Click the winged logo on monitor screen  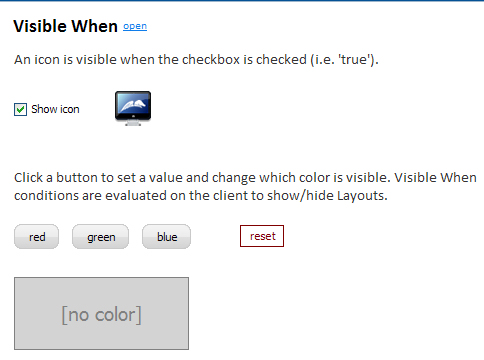tap(133, 105)
